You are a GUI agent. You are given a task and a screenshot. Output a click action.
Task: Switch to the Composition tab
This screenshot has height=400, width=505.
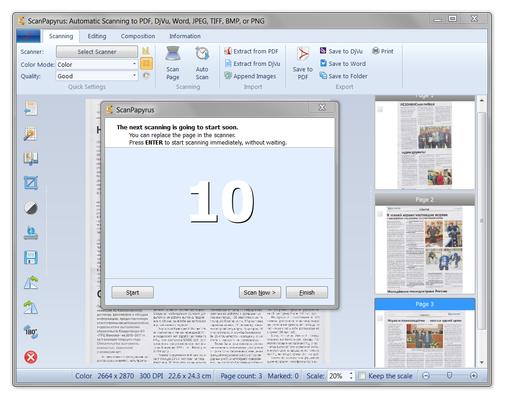(x=138, y=36)
